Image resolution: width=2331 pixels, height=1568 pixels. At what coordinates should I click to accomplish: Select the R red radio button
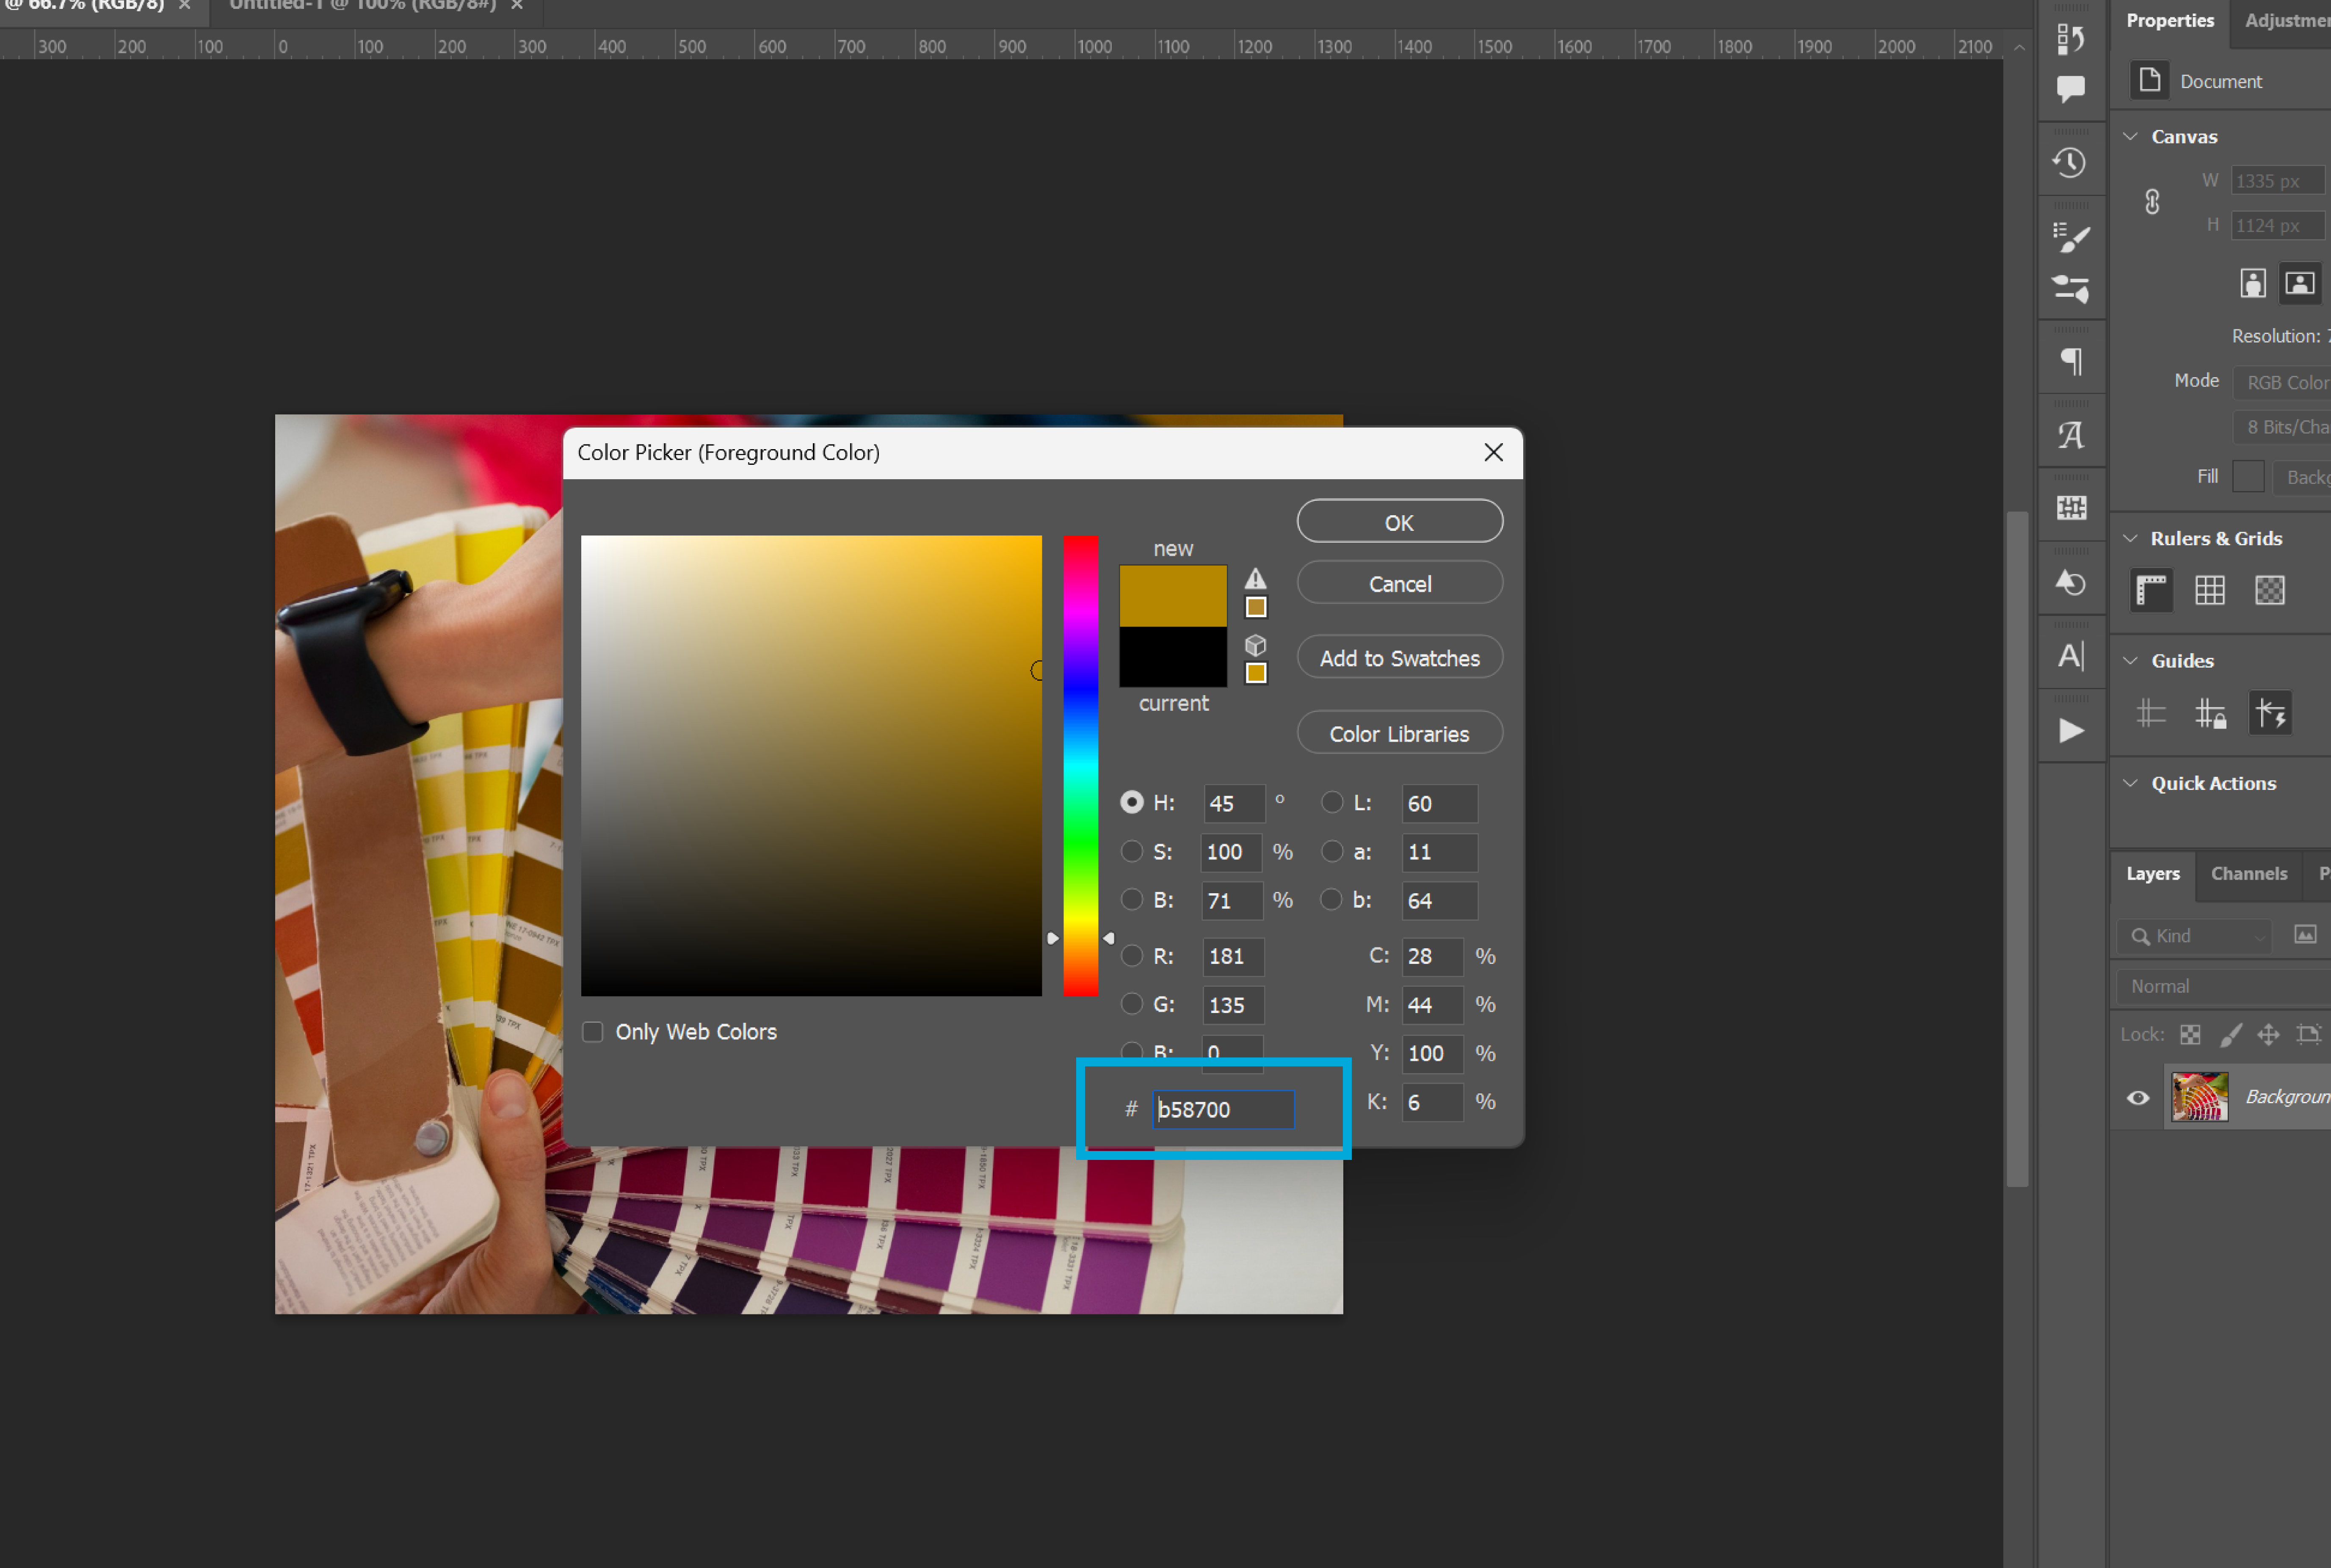pos(1131,955)
